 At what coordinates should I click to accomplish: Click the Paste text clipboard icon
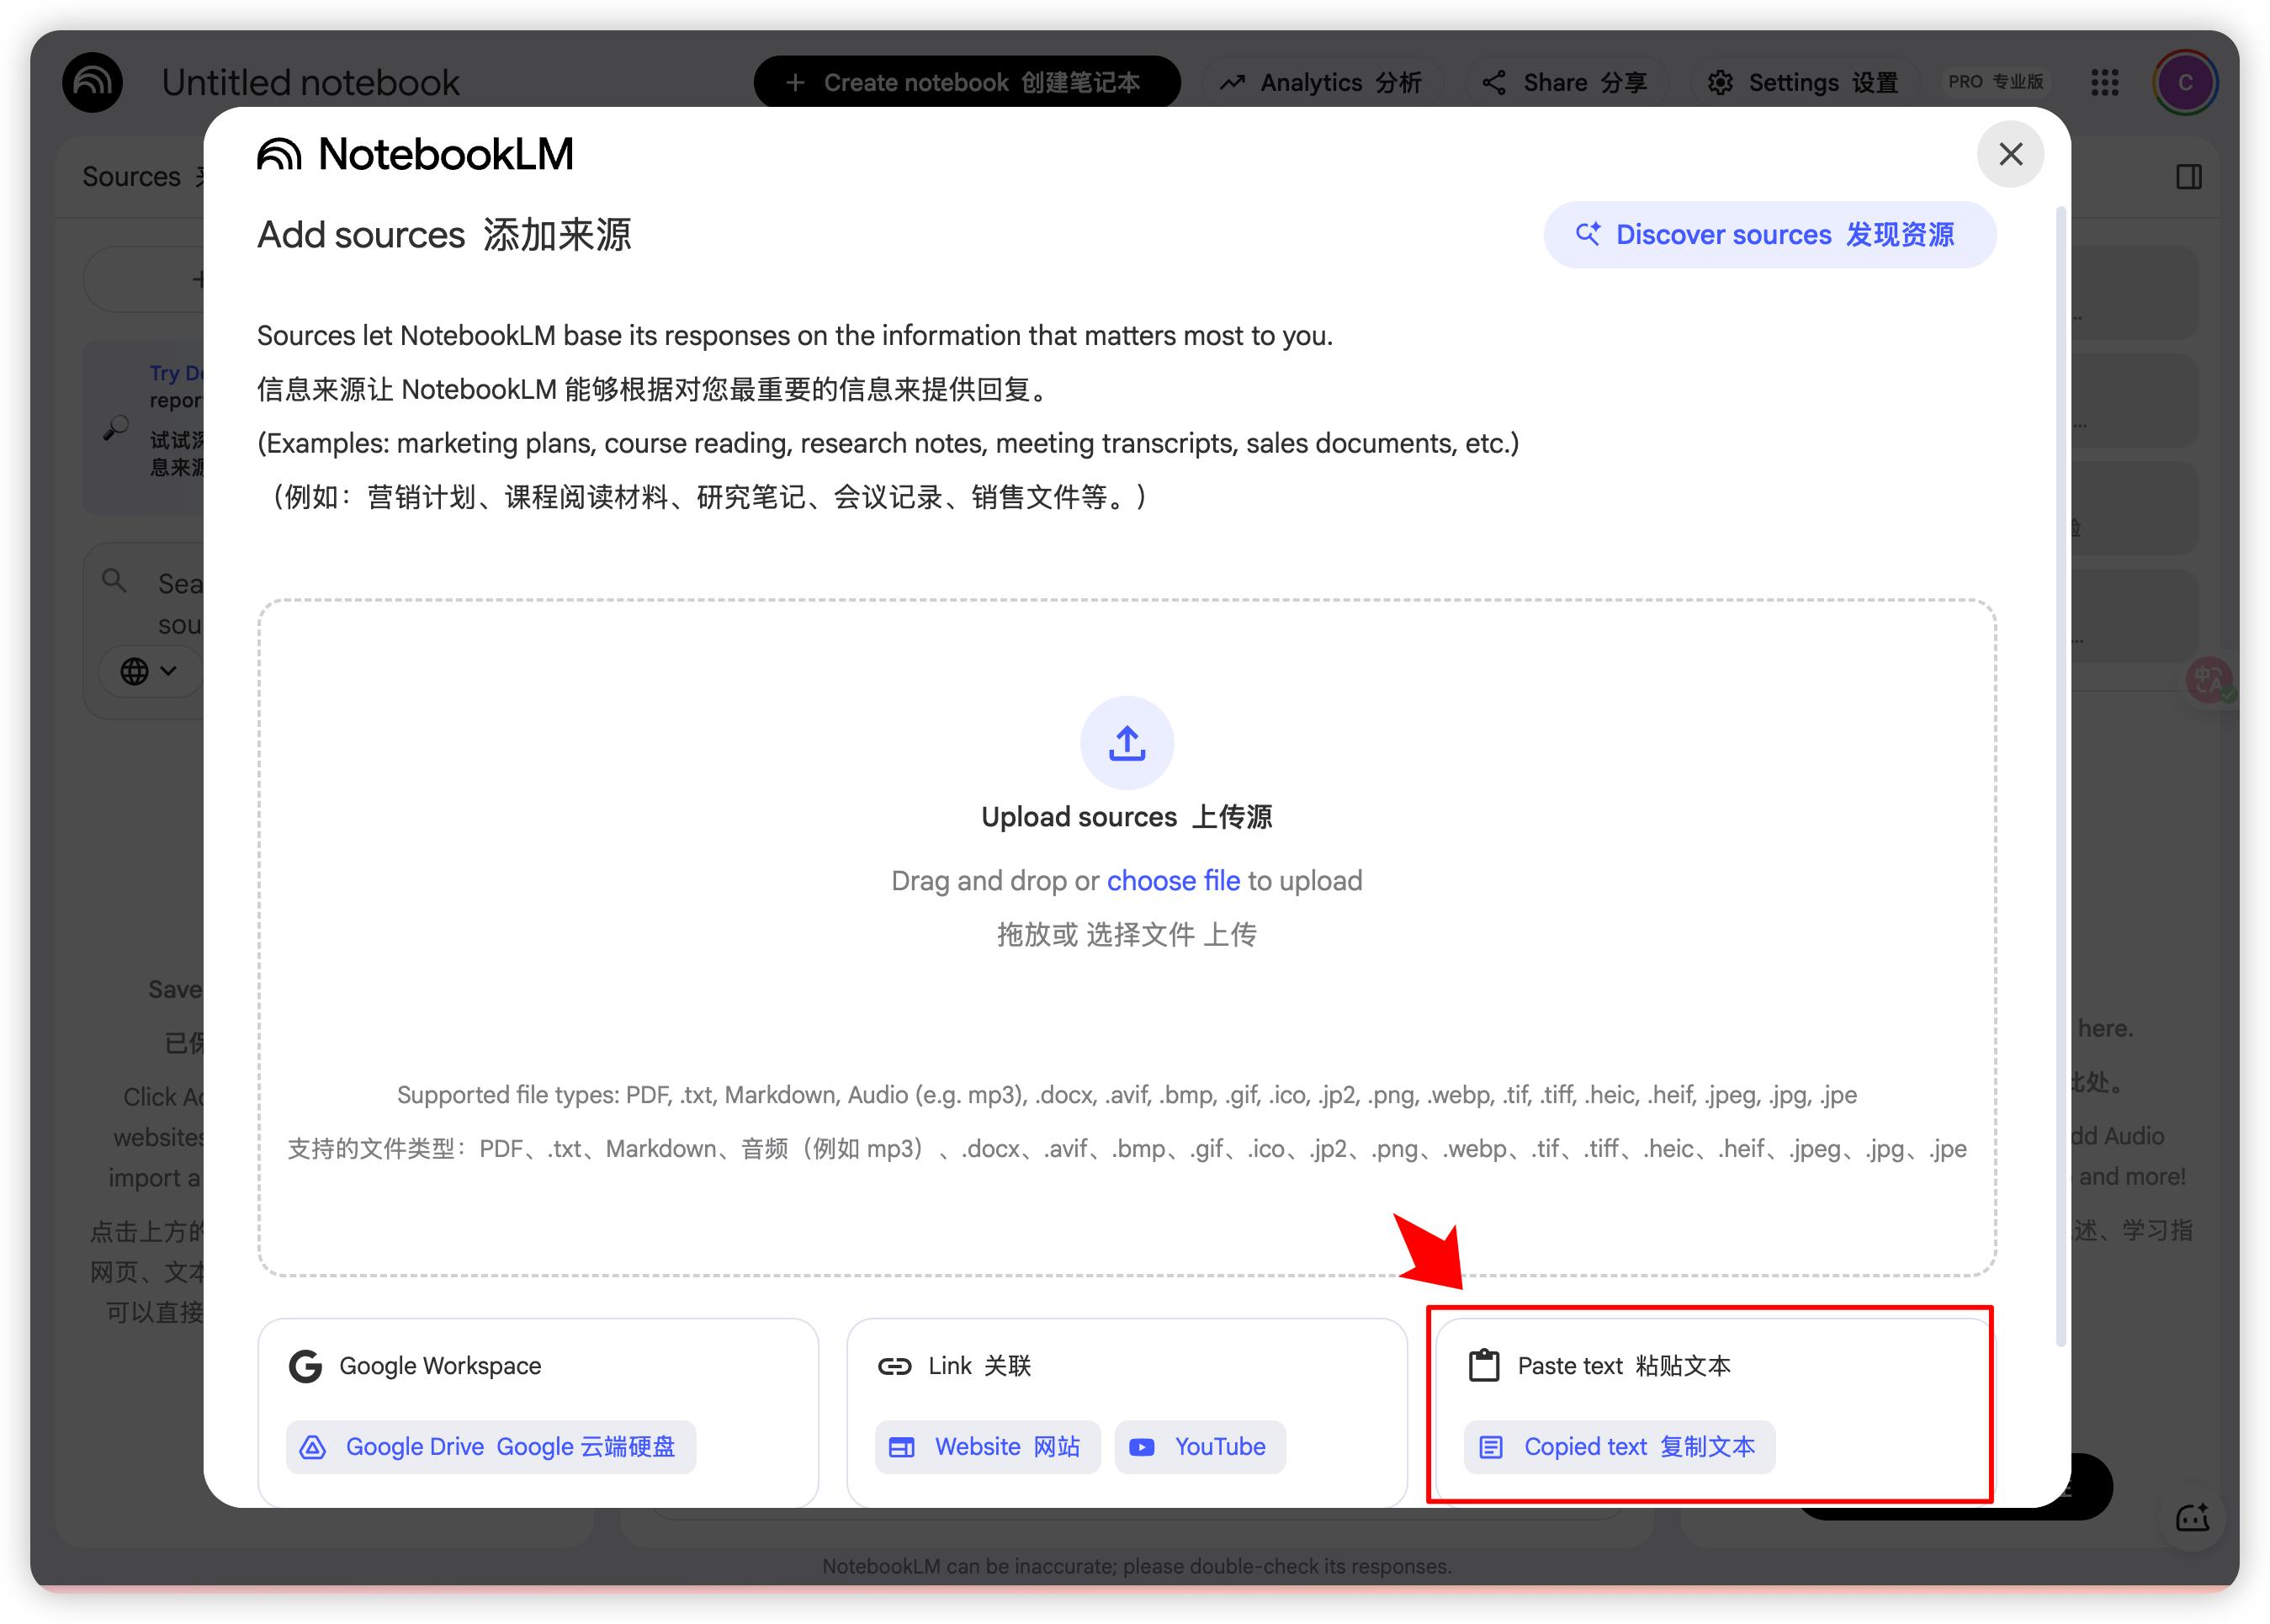pos(1483,1366)
